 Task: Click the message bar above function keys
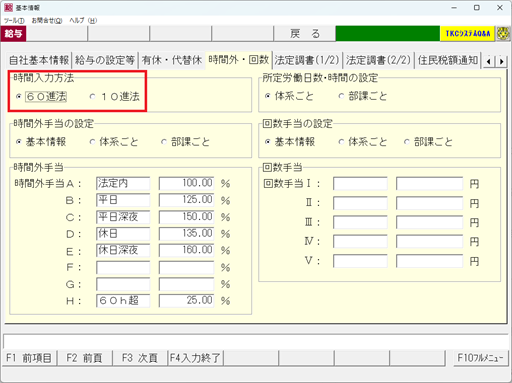[x=256, y=341]
